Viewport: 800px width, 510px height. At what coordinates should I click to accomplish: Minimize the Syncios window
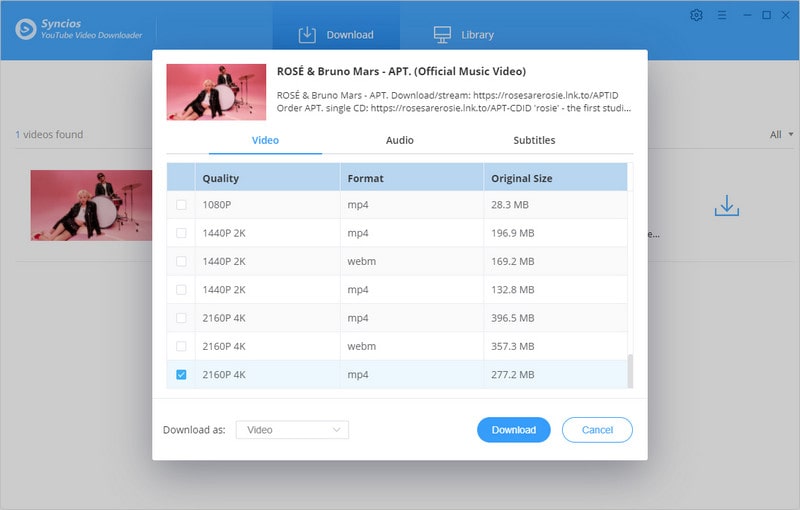click(747, 15)
